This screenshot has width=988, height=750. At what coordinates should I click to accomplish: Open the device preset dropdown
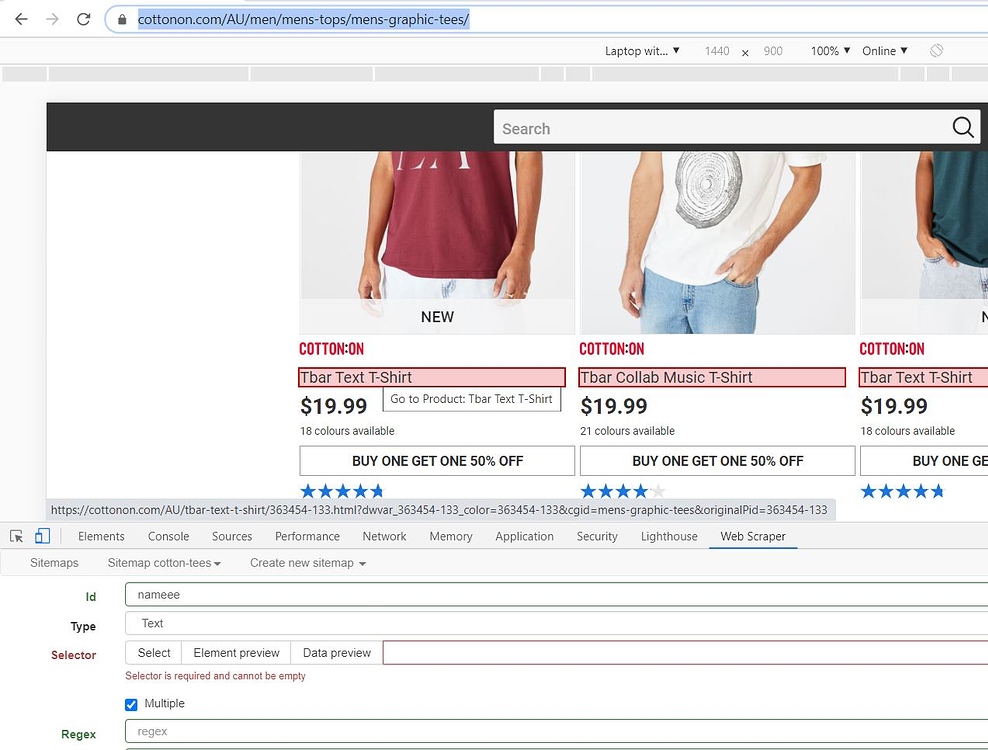tap(641, 51)
